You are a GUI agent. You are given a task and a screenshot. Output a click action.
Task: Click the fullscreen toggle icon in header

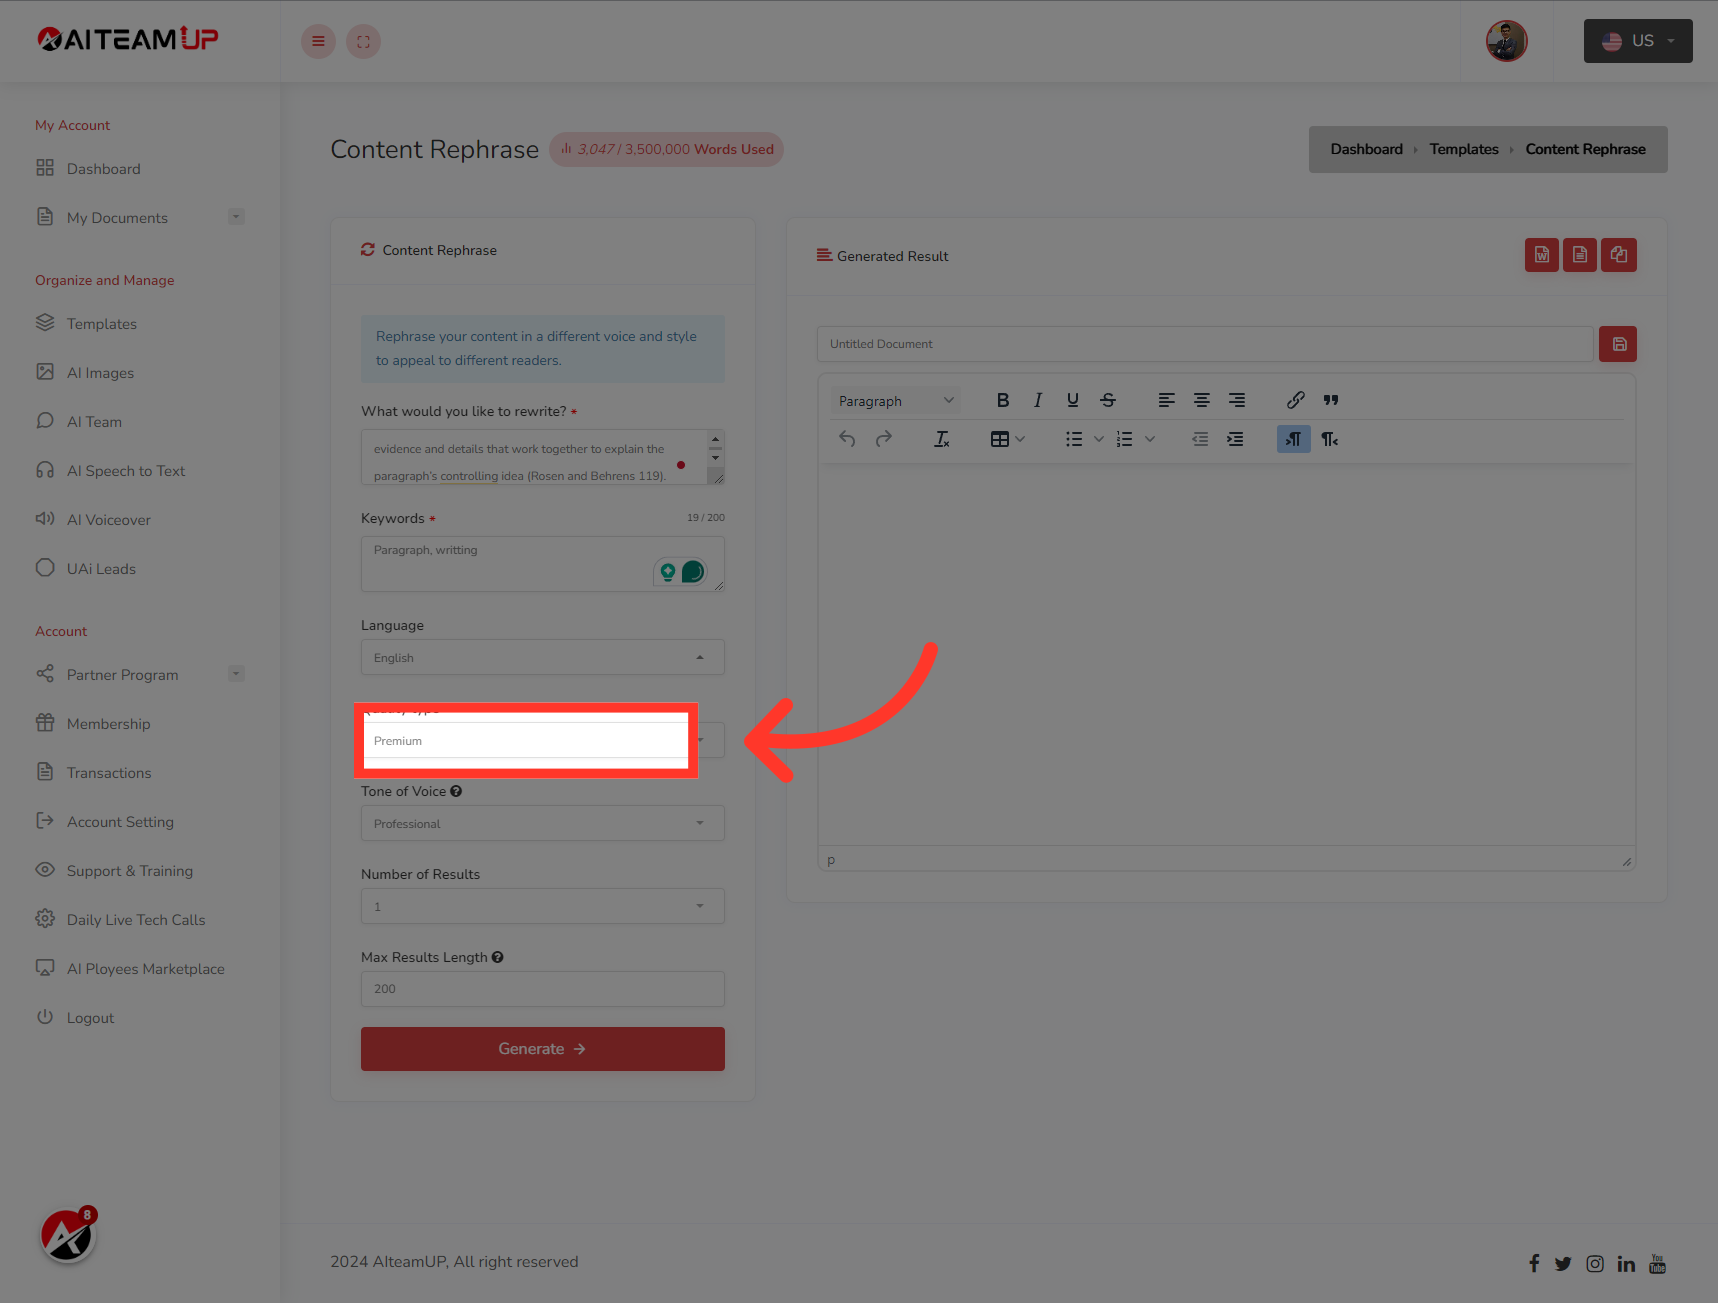coord(363,41)
